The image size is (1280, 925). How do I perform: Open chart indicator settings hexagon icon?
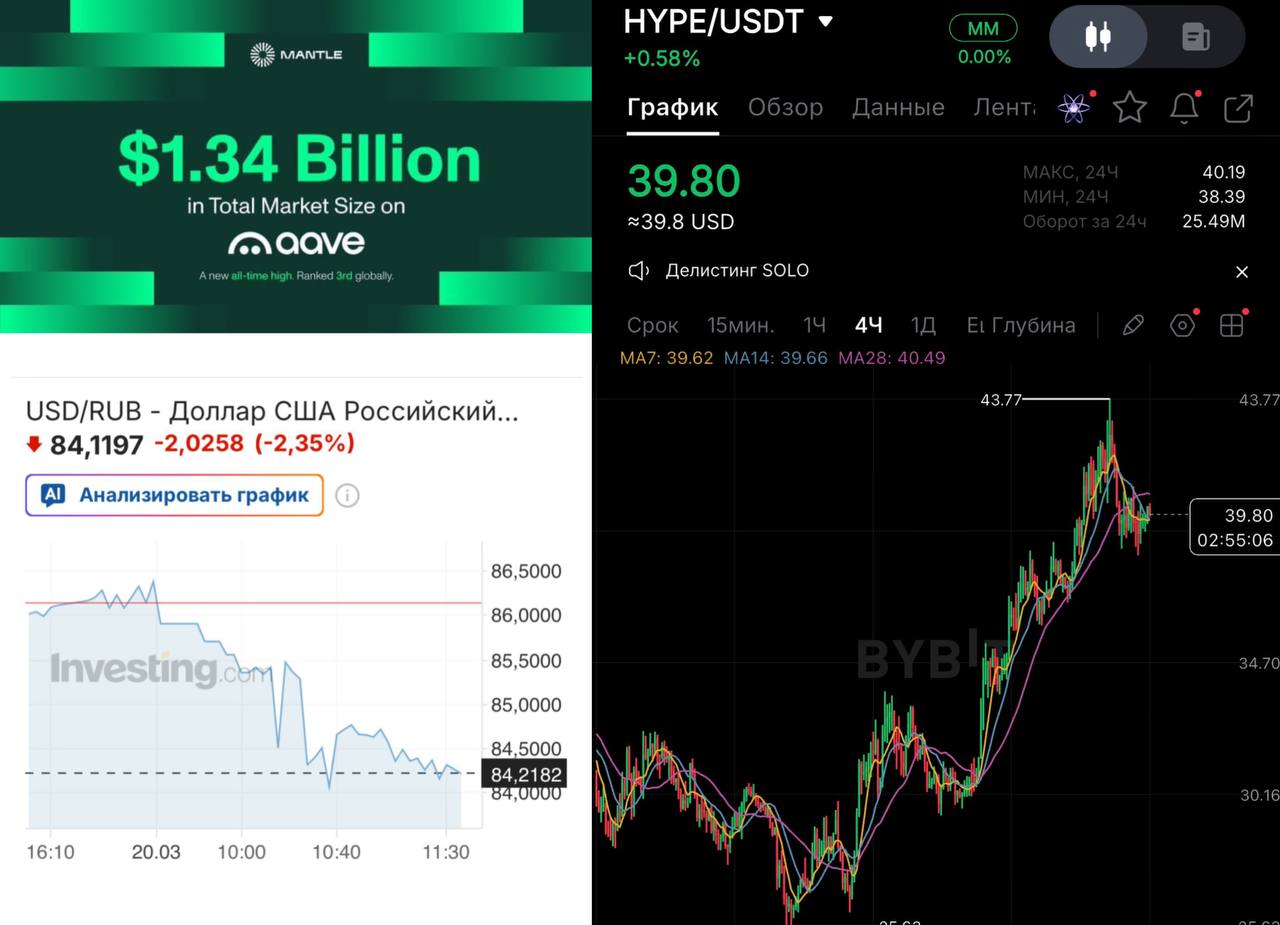pos(1183,325)
